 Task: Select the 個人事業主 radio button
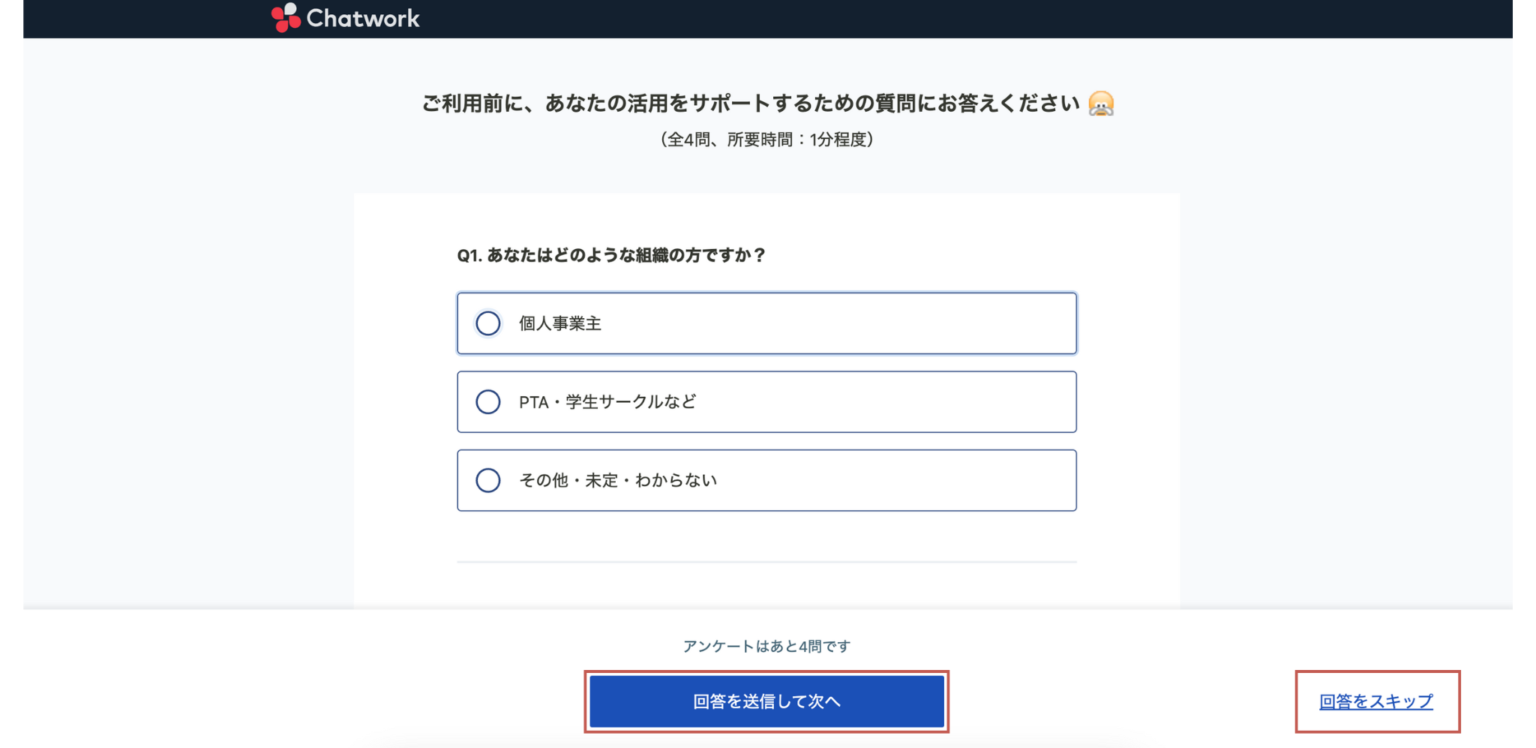pos(488,323)
